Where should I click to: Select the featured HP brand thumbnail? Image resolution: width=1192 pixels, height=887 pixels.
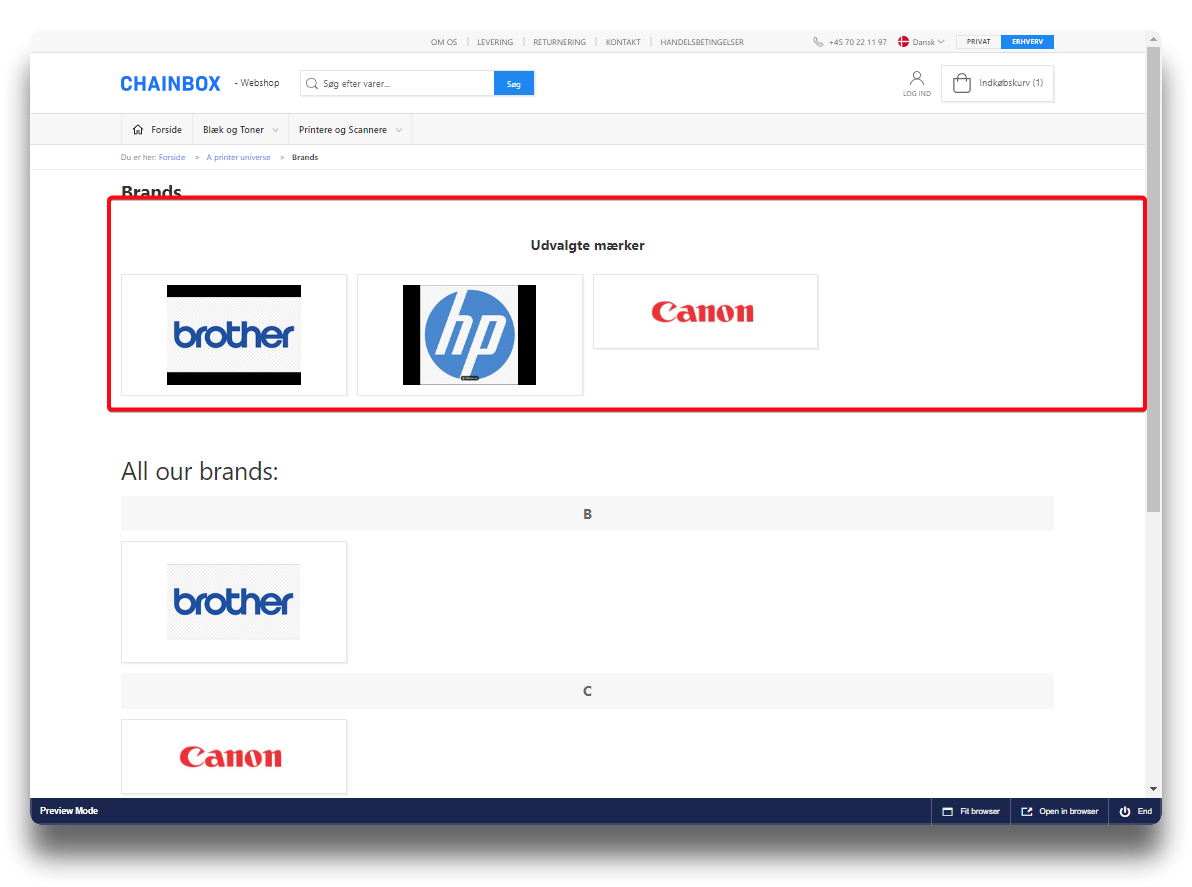469,335
